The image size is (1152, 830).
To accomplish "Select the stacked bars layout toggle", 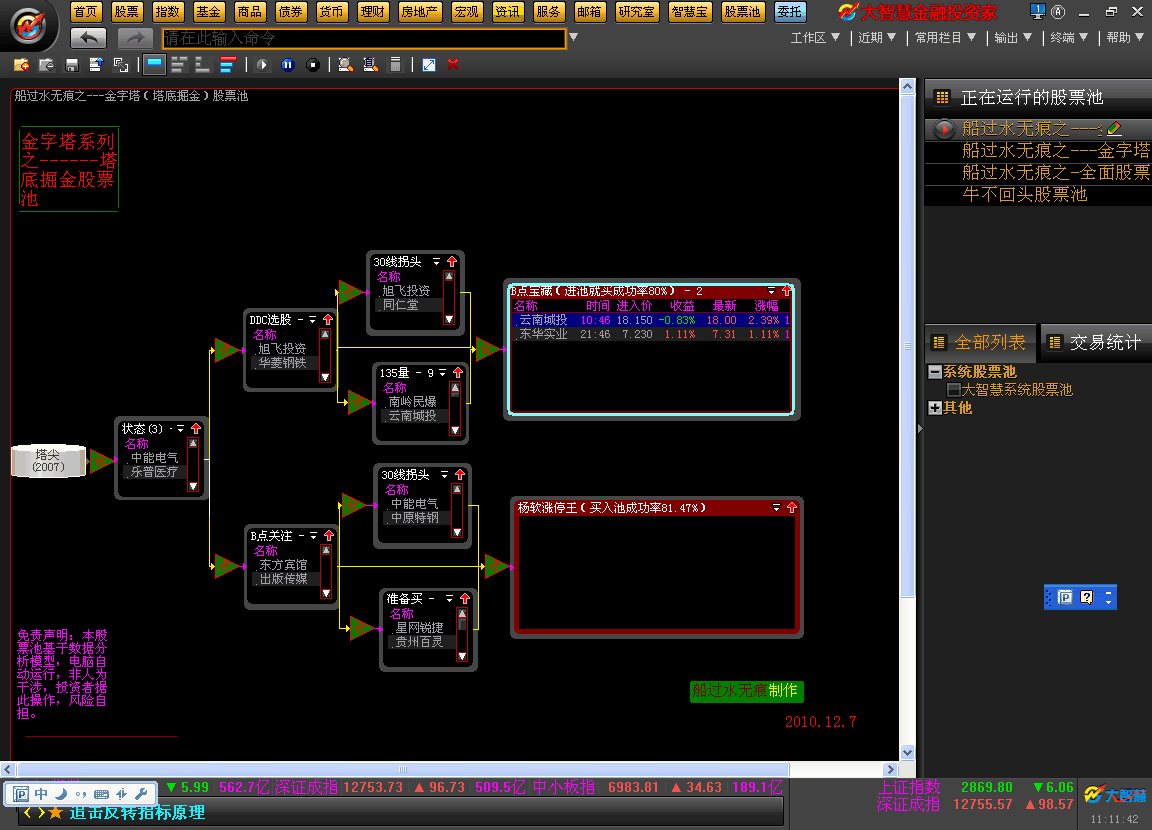I will click(x=178, y=65).
